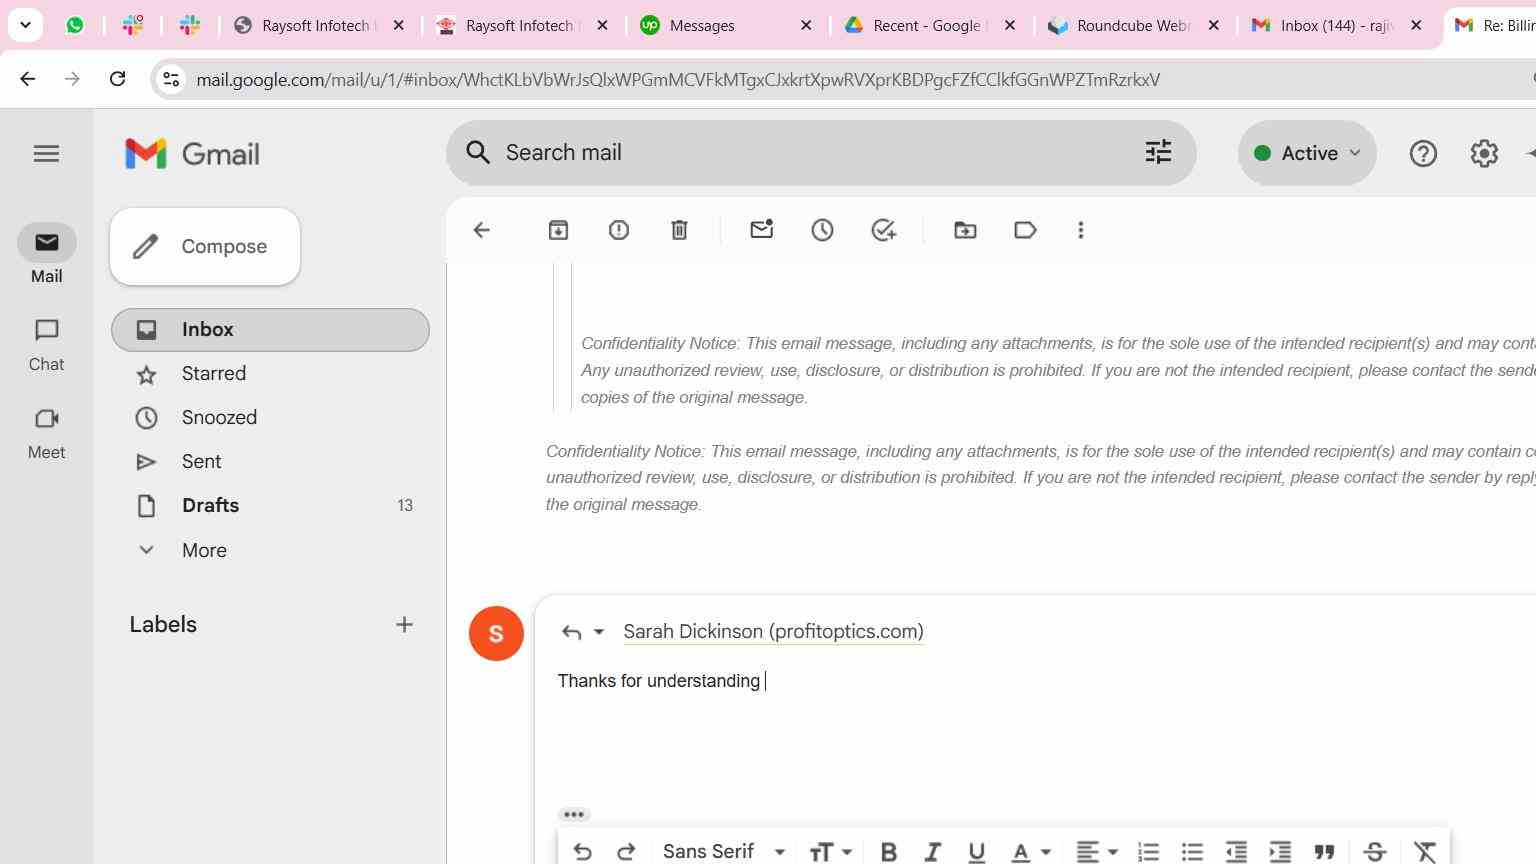Open the Settings gear
This screenshot has width=1536, height=864.
pyautogui.click(x=1484, y=153)
